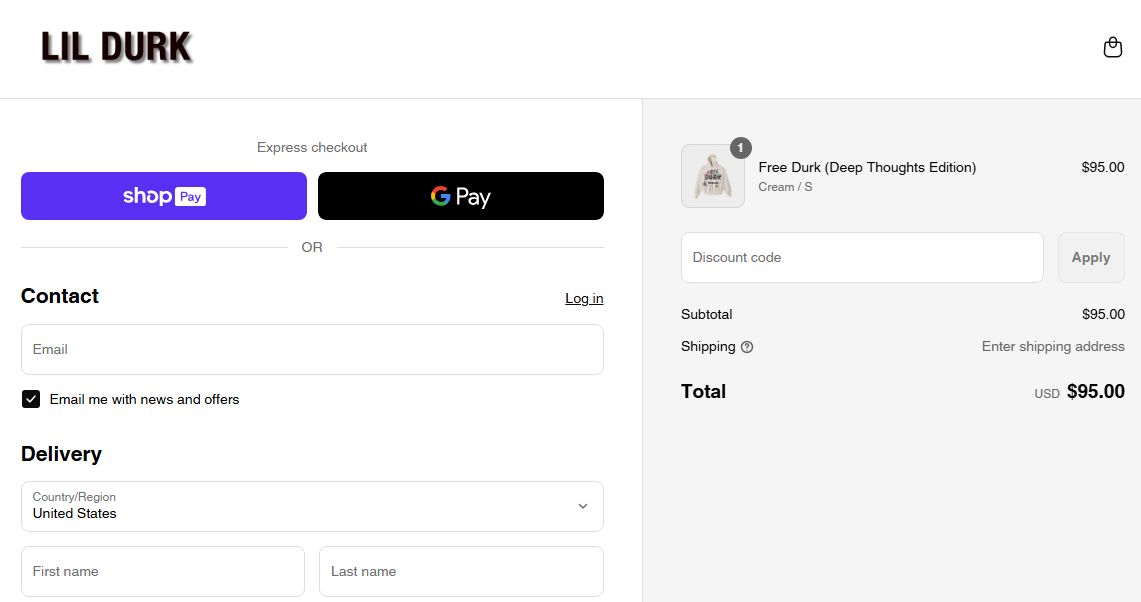Select the 'Cream / S' variant text
Viewport: 1141px width, 602px height.
point(785,187)
